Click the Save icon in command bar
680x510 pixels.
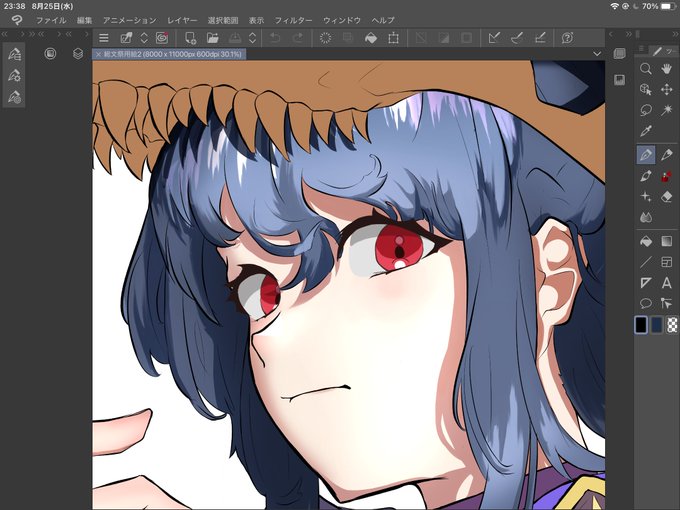(235, 38)
